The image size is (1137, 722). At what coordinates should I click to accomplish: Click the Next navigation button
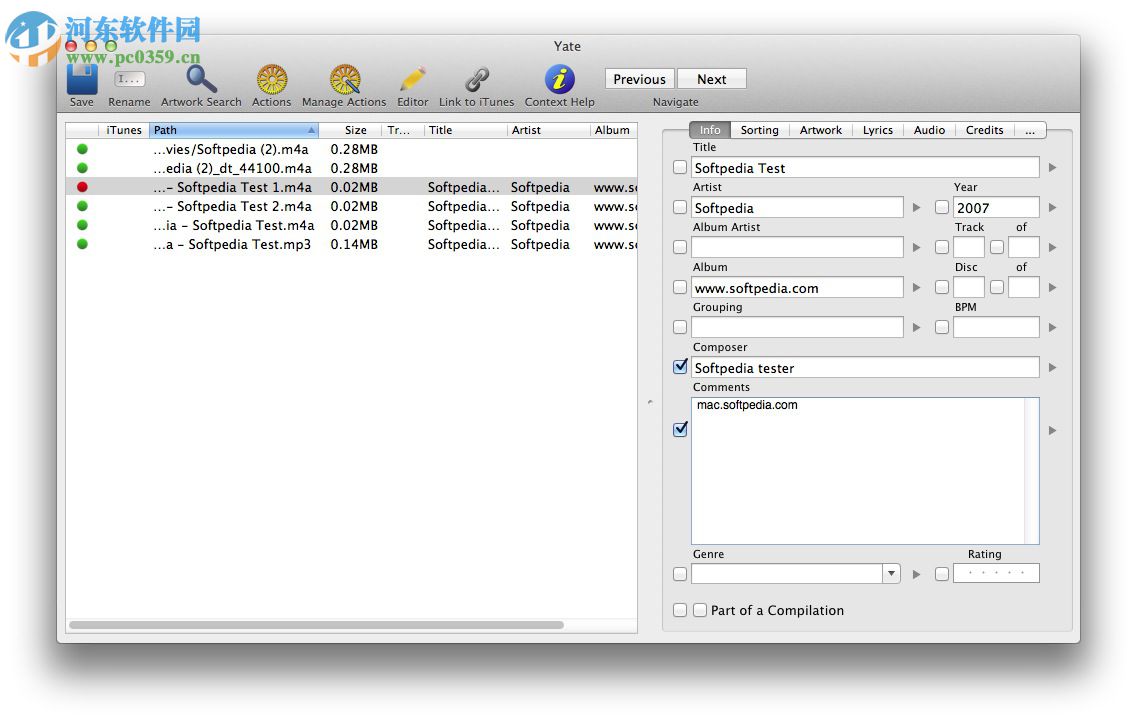(712, 79)
